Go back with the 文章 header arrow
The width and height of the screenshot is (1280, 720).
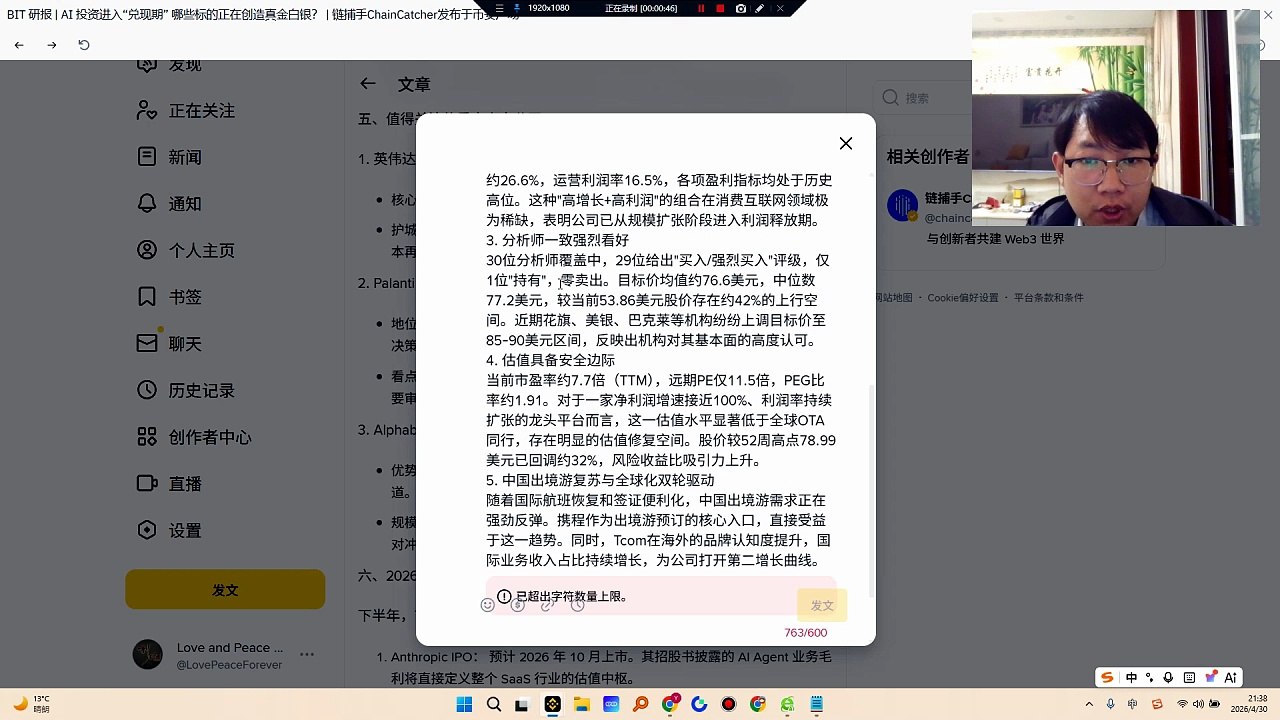coord(368,84)
